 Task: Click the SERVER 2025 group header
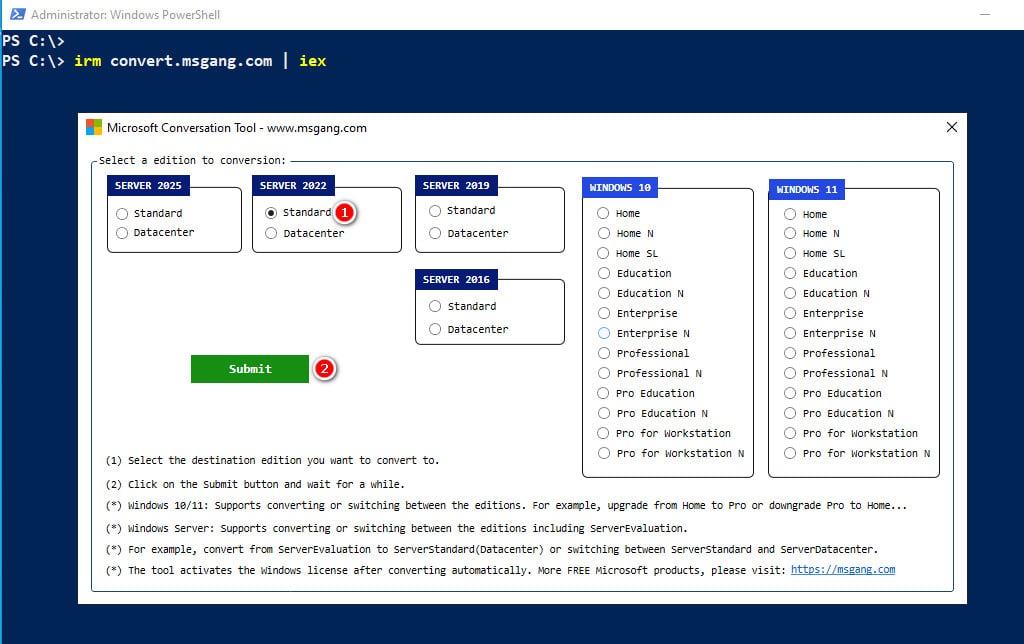click(x=148, y=185)
